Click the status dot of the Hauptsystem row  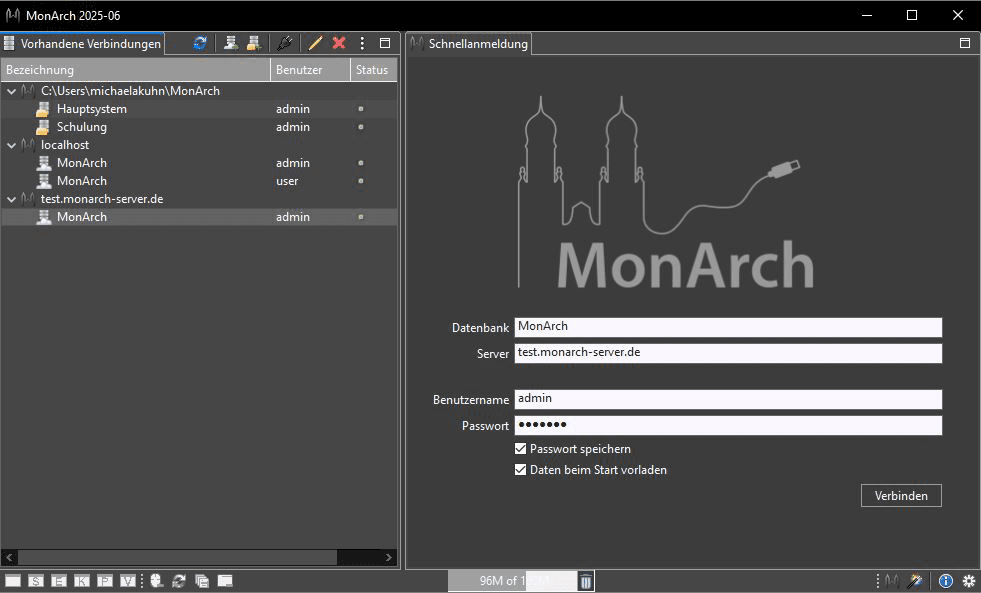pos(360,109)
